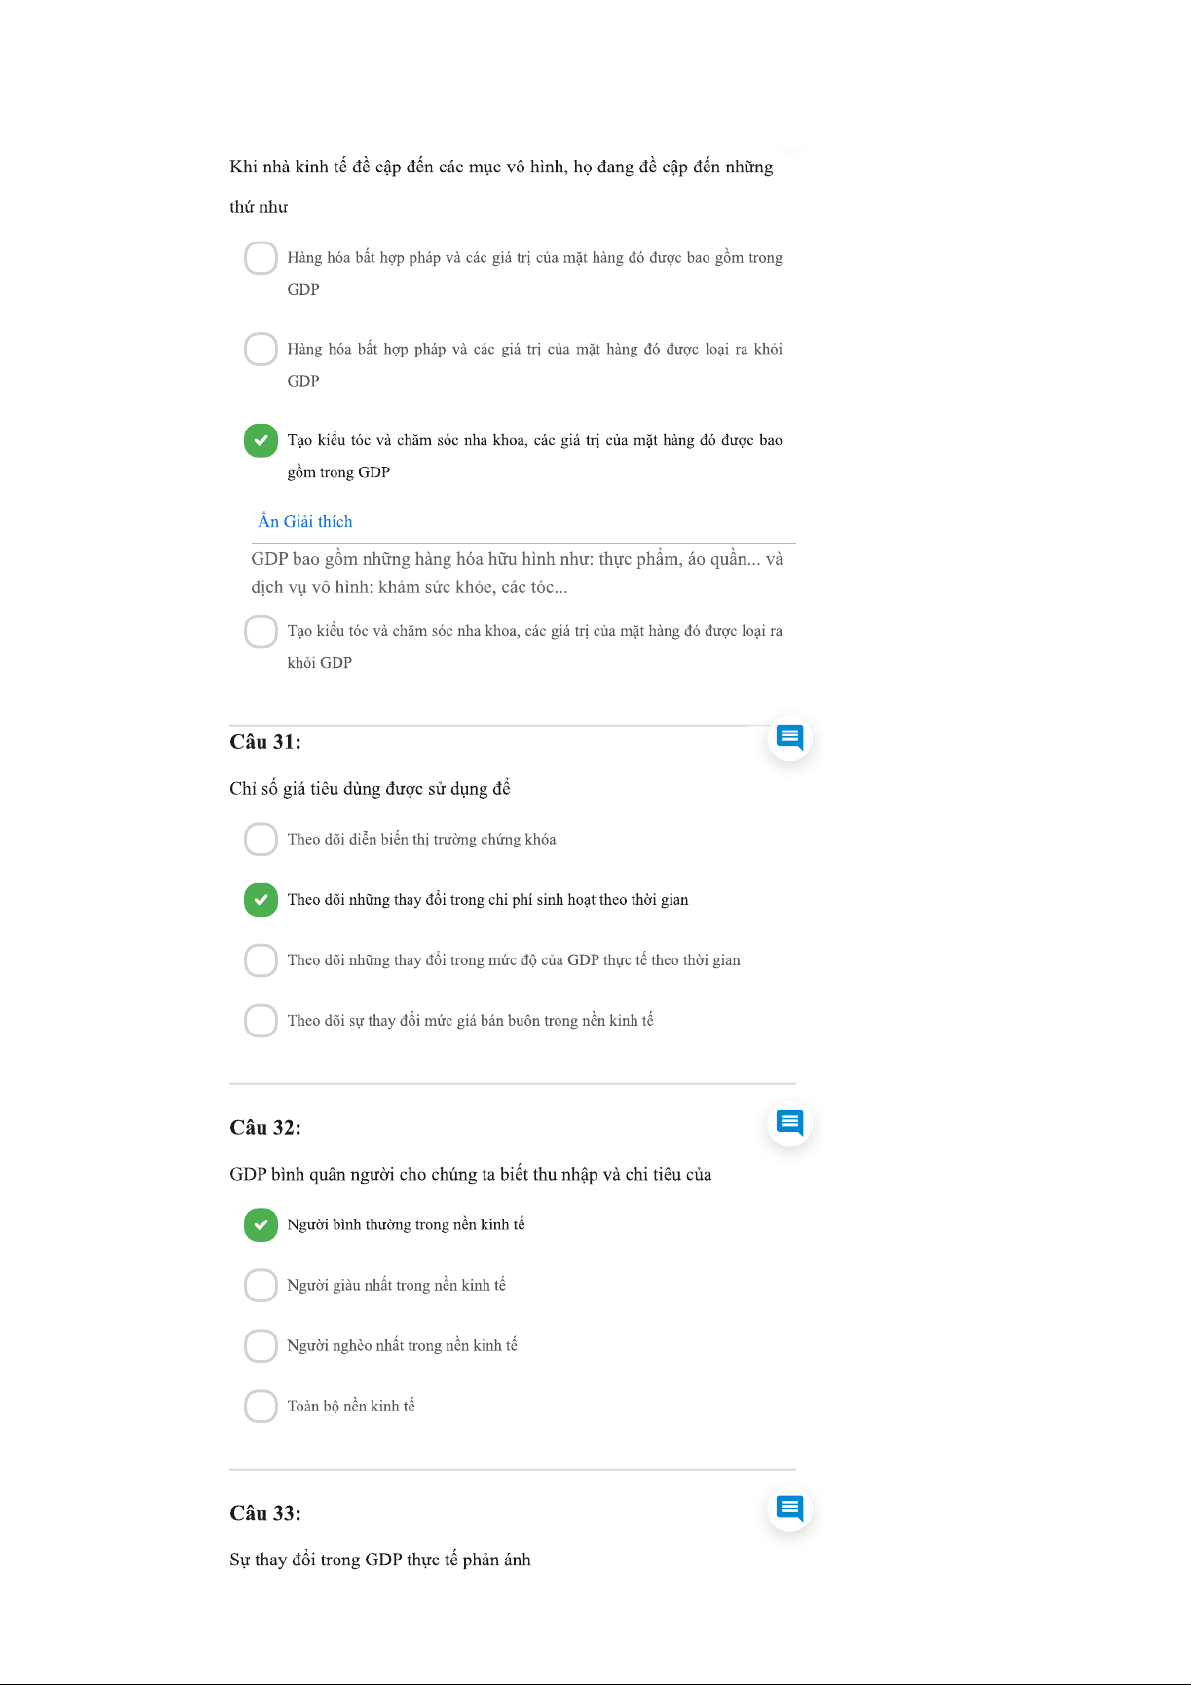The image size is (1191, 1685).
Task: Pick second option: illegal goods excluded from GDP
Action: pos(261,349)
